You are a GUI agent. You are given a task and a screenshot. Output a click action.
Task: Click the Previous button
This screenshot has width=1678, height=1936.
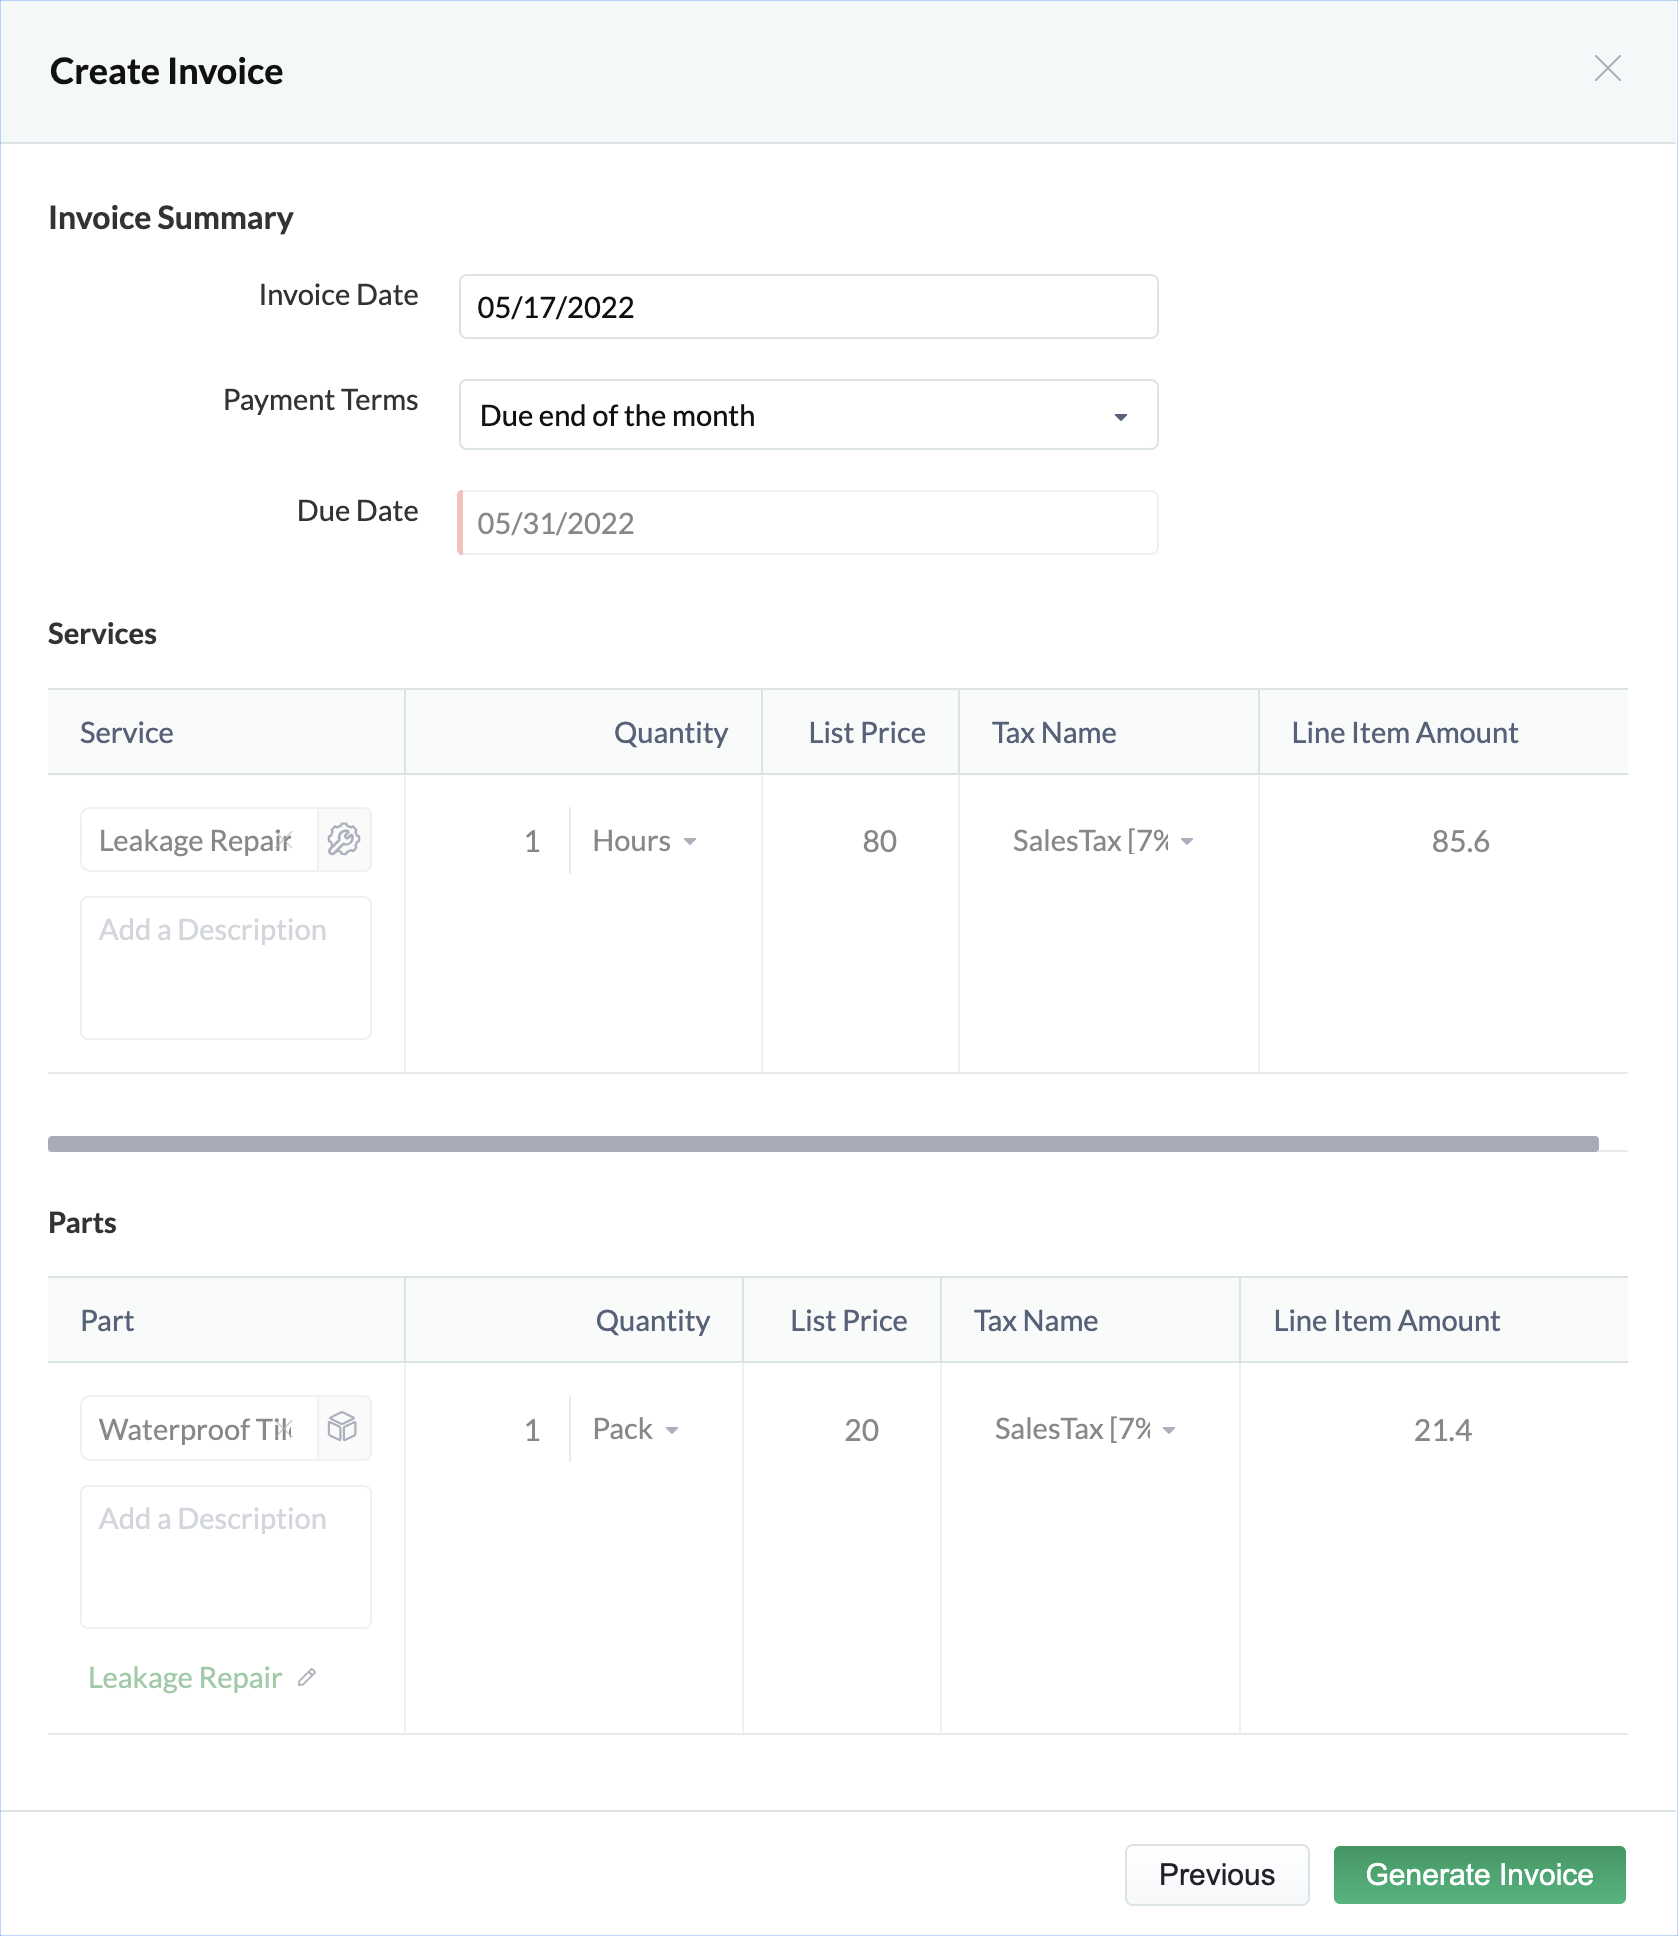tap(1216, 1874)
